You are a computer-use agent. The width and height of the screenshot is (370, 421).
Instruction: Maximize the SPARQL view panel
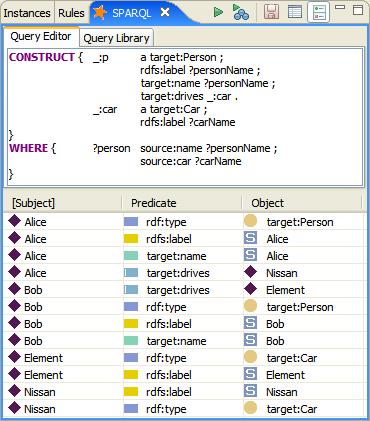pyautogui.click(x=358, y=10)
